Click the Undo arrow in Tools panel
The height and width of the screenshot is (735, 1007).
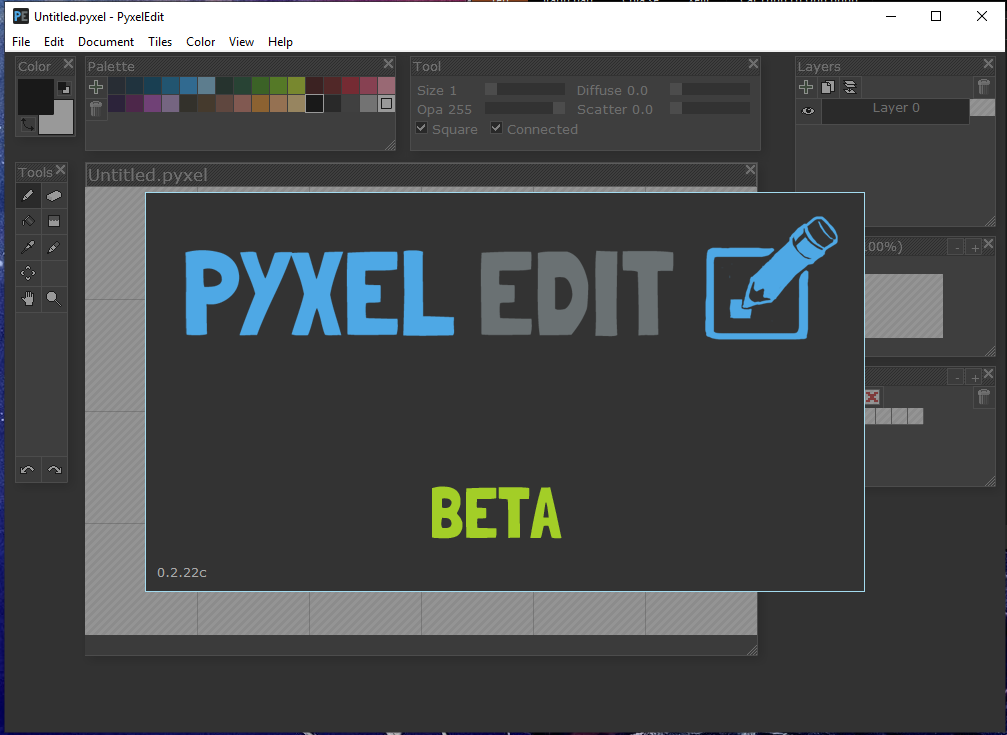click(x=28, y=469)
